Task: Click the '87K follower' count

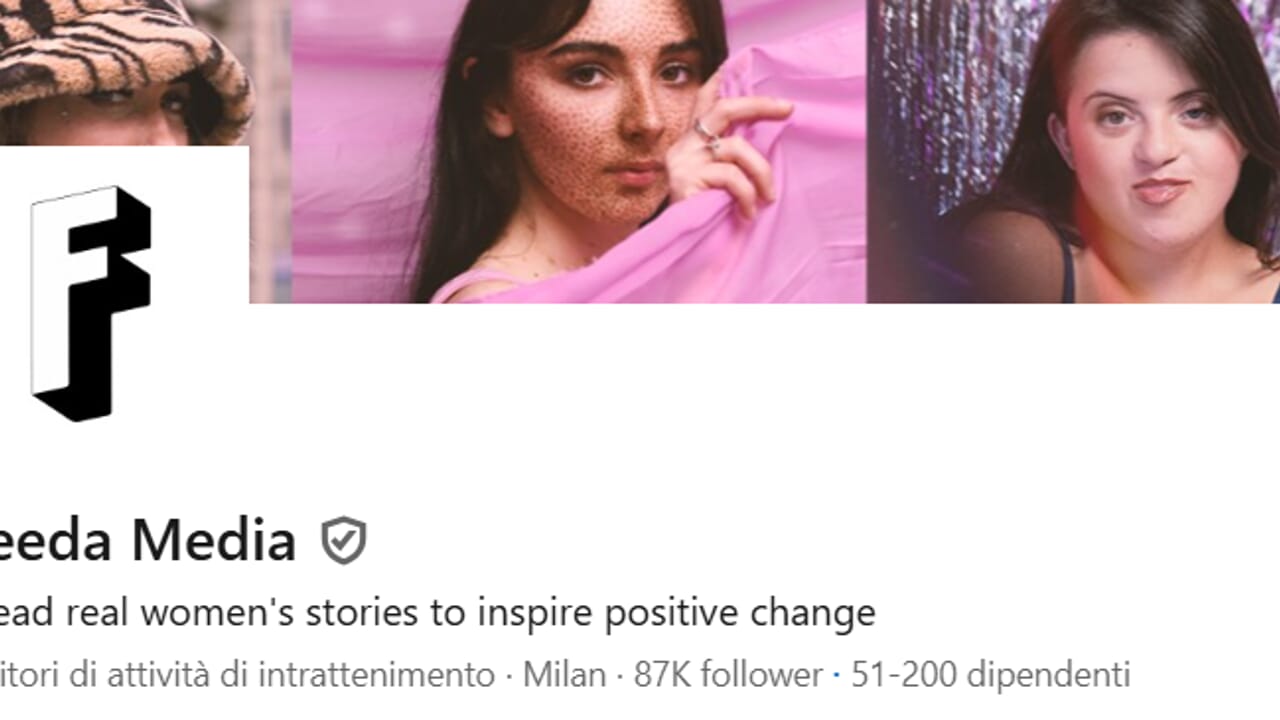Action: pyautogui.click(x=727, y=675)
